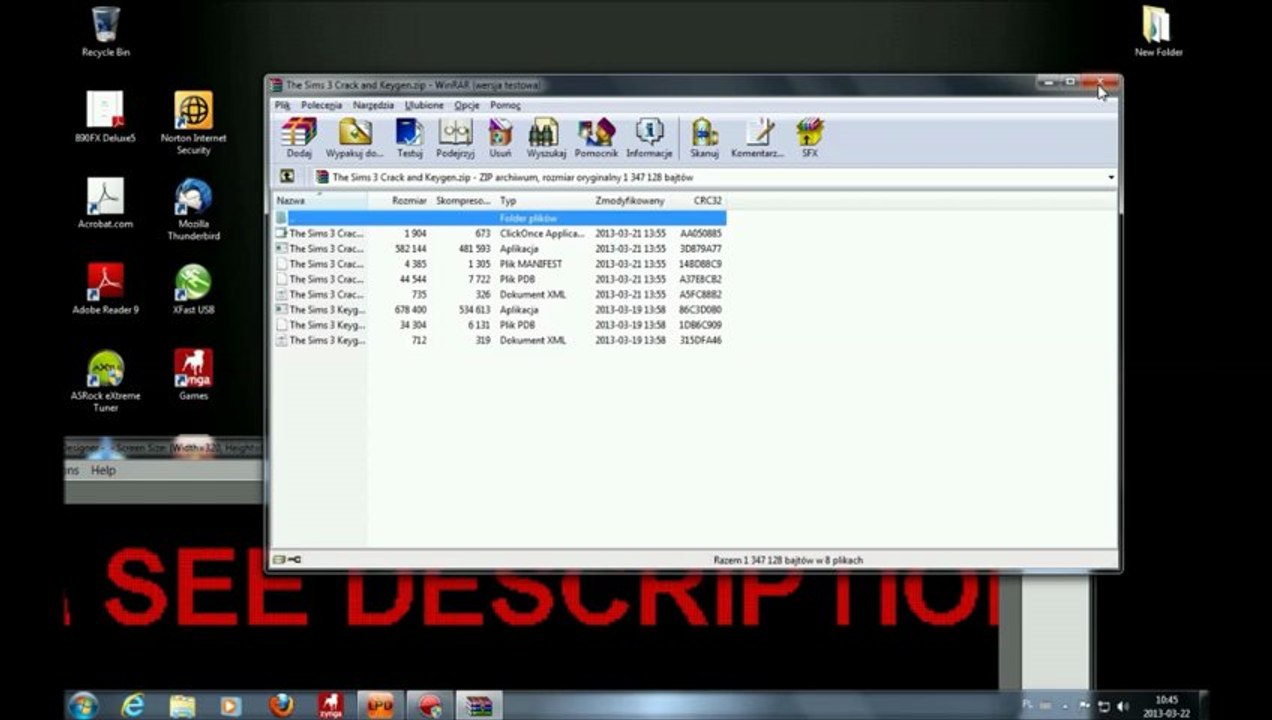Screen dimensions: 1272x720
Task: Click the Windows Explorer folder taskbar icon
Action: point(182,705)
